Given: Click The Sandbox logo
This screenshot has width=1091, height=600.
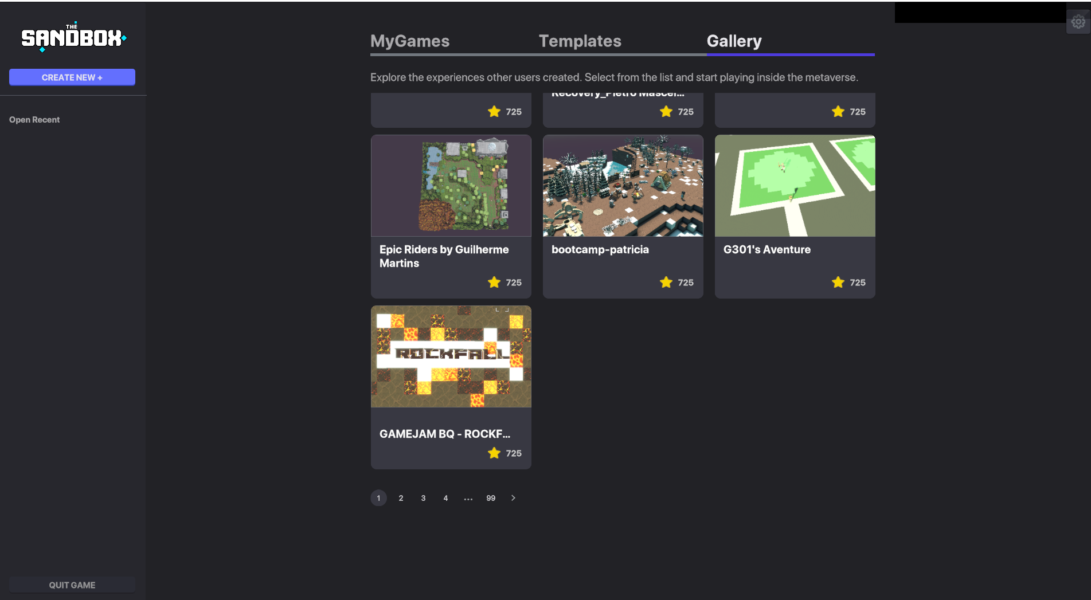Looking at the screenshot, I should [73, 37].
